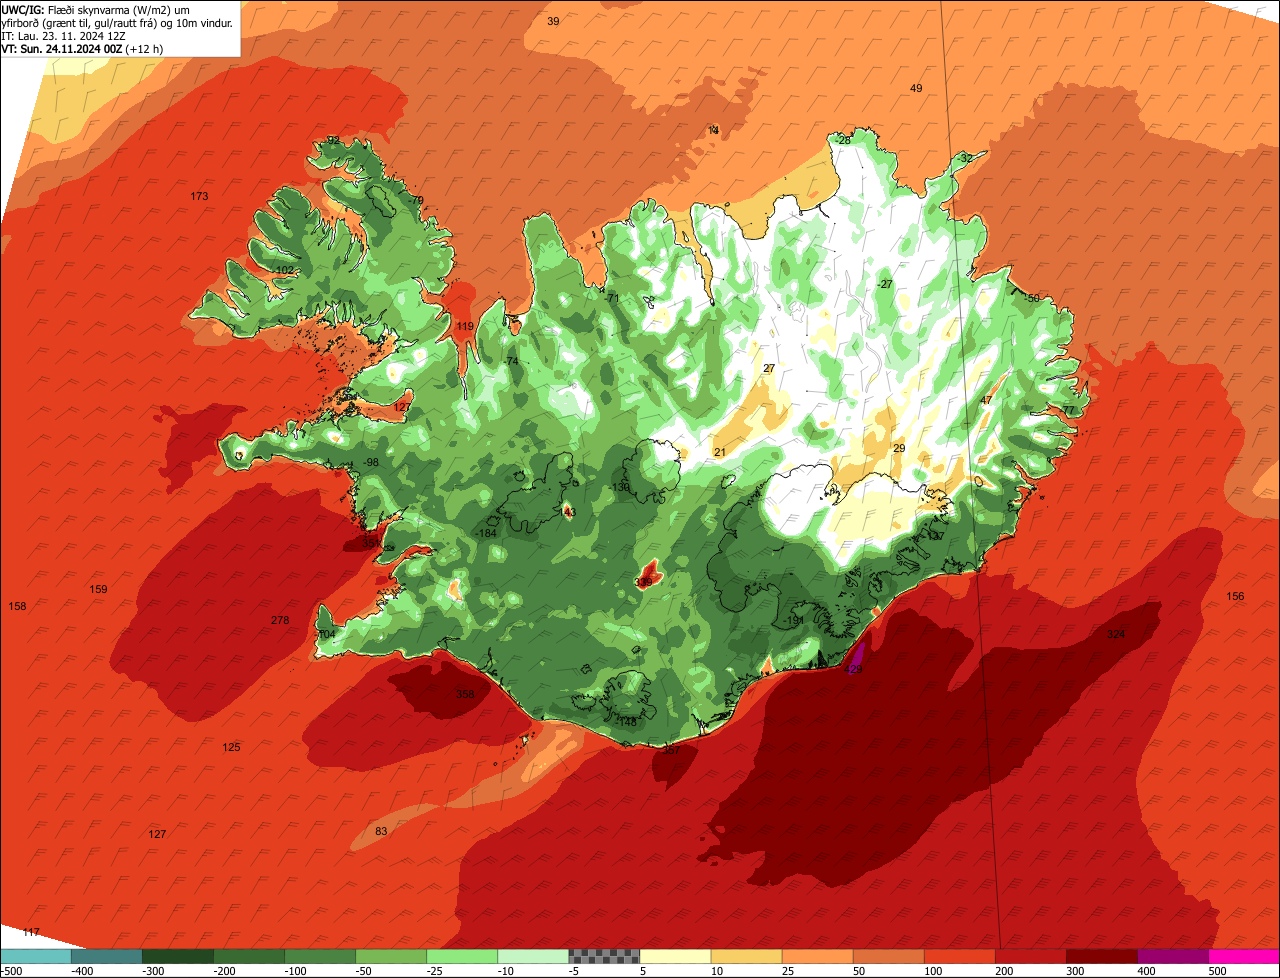Click valid time 'VT: Sun. 24.11.2024 00Z (+12 h)'
Screen dimensions: 1280x978
[x=82, y=48]
